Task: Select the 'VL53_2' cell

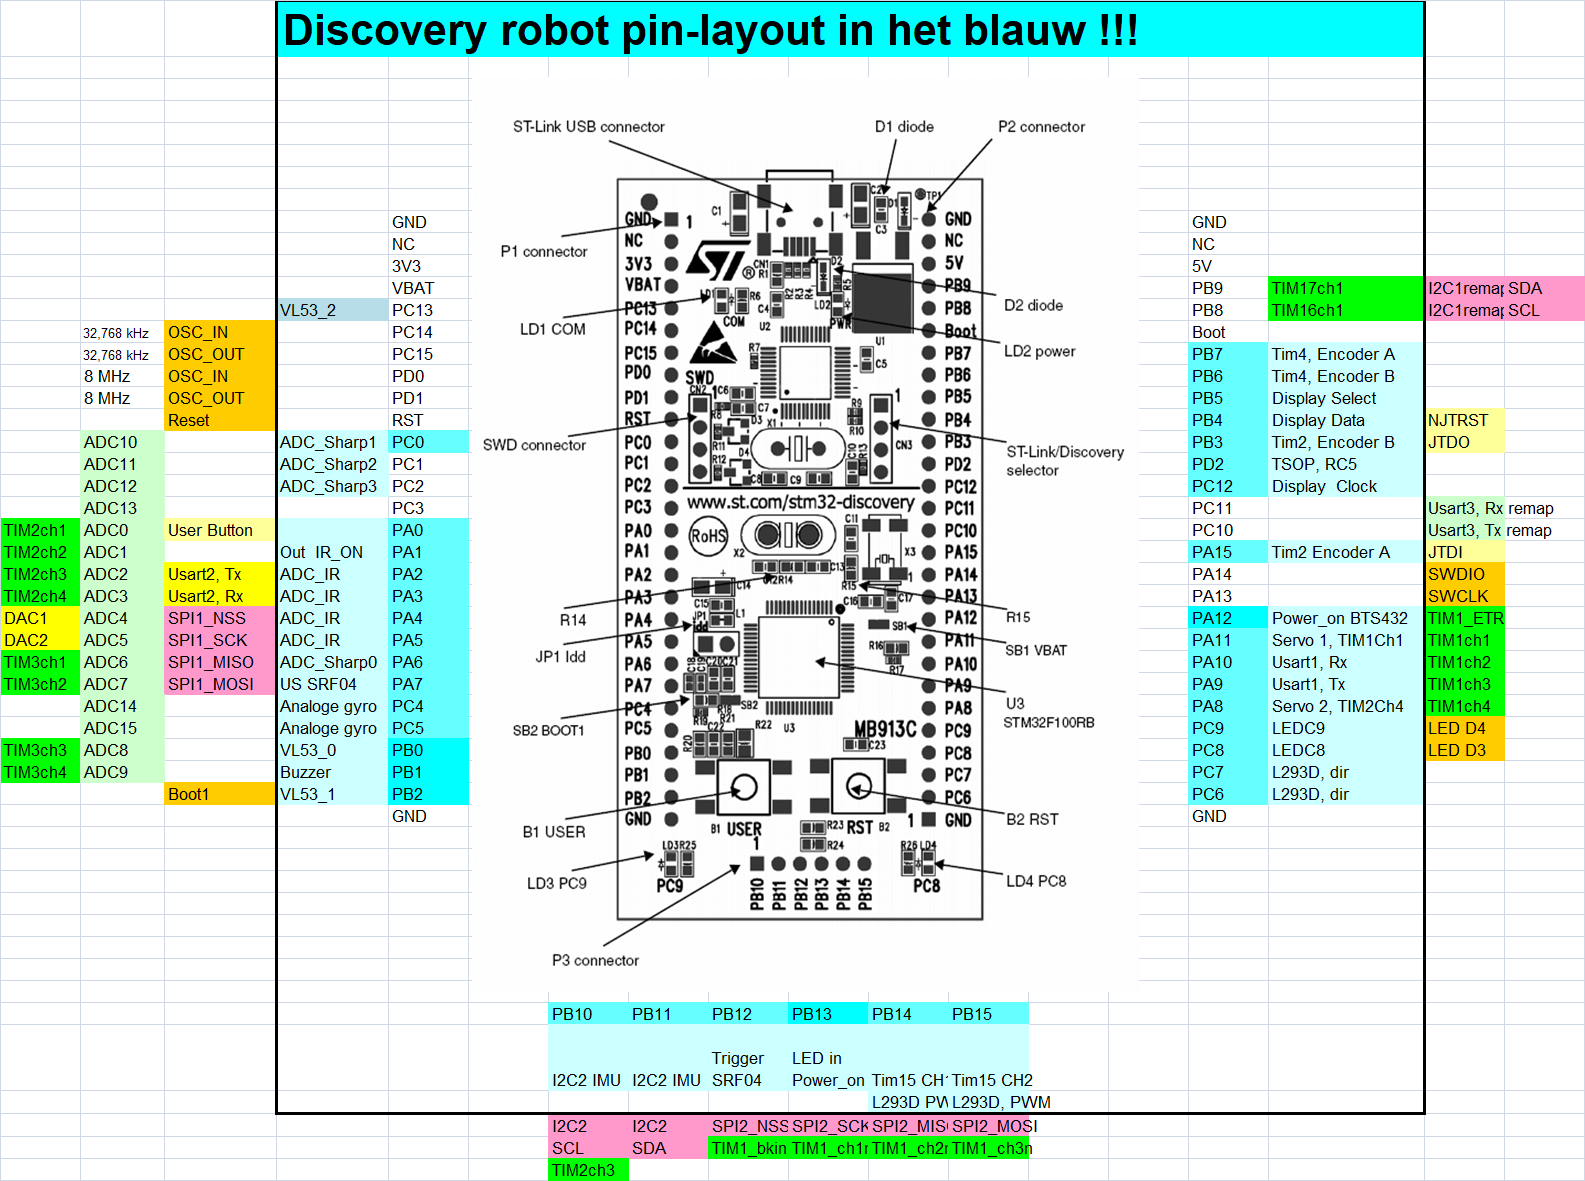Action: click(333, 310)
